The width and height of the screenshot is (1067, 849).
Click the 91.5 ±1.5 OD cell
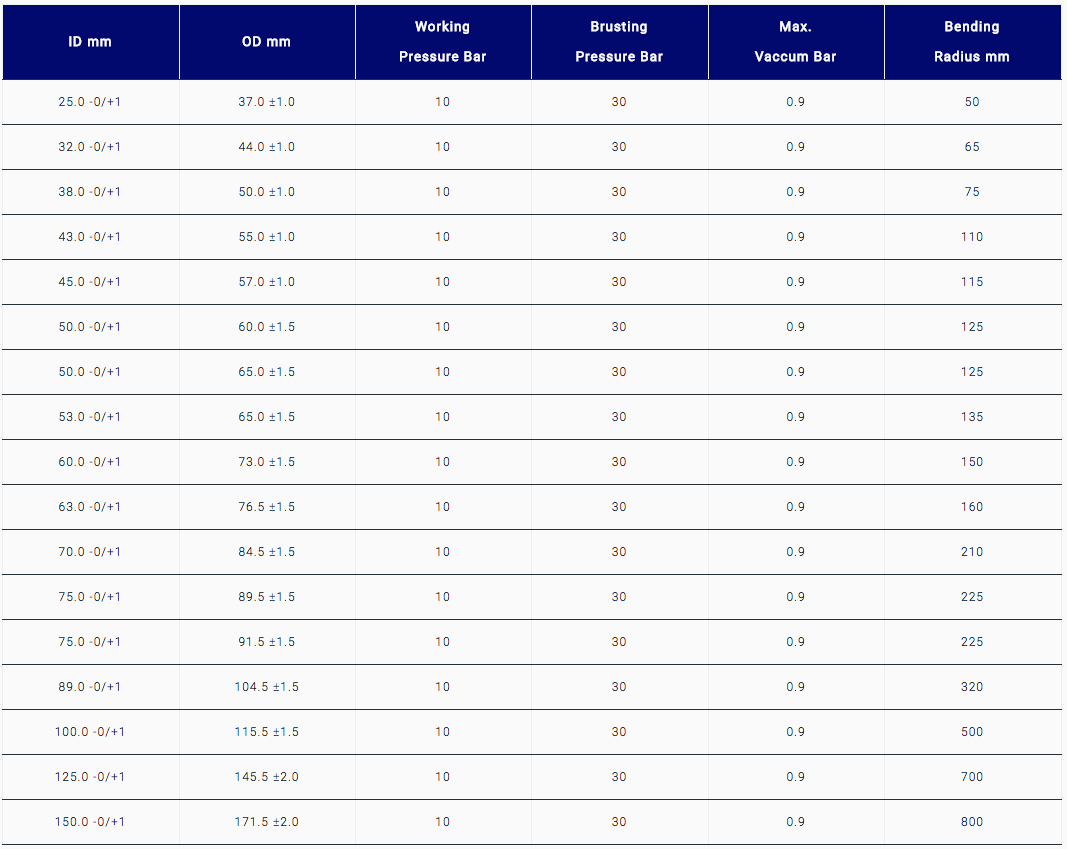pos(266,642)
